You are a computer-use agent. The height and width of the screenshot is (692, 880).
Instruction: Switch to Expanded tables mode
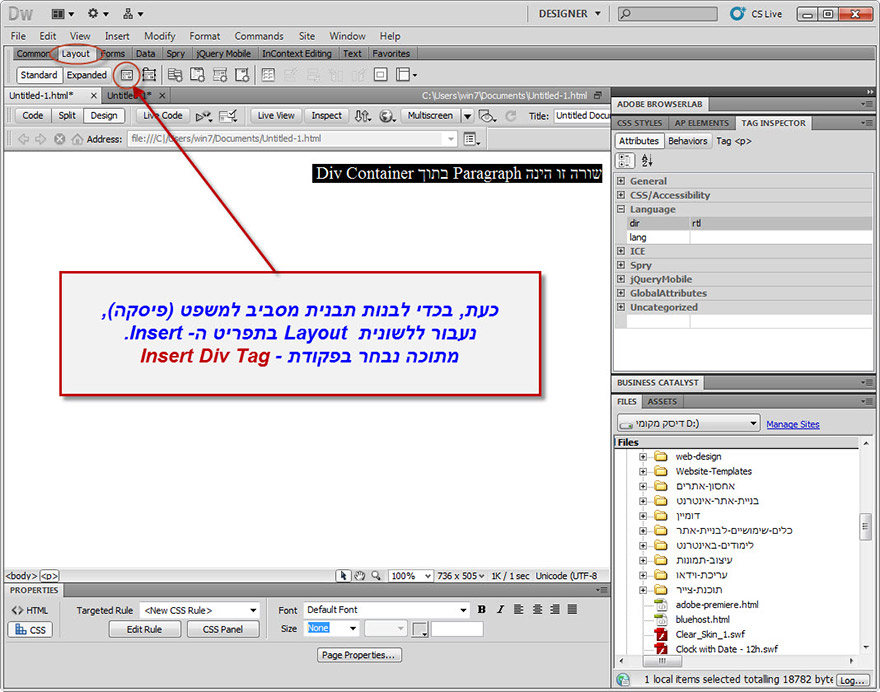pyautogui.click(x=86, y=75)
